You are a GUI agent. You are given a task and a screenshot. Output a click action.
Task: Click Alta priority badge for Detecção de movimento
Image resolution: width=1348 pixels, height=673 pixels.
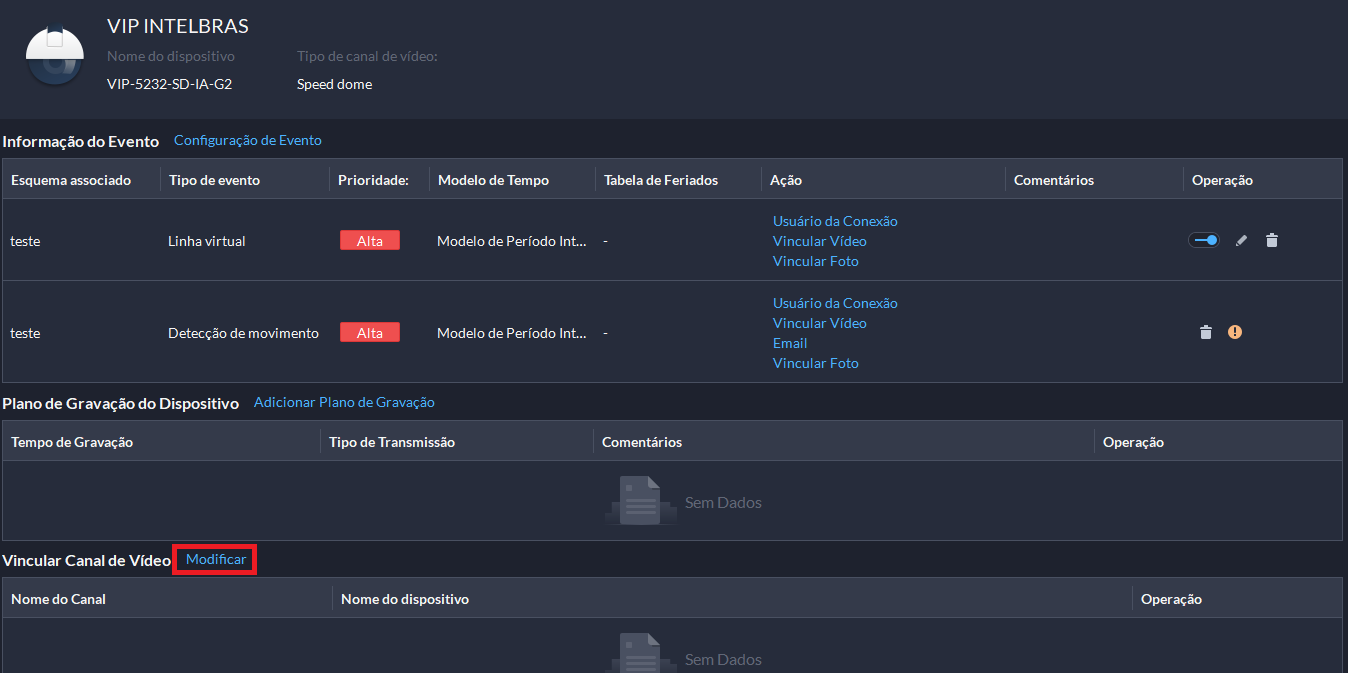coord(370,332)
